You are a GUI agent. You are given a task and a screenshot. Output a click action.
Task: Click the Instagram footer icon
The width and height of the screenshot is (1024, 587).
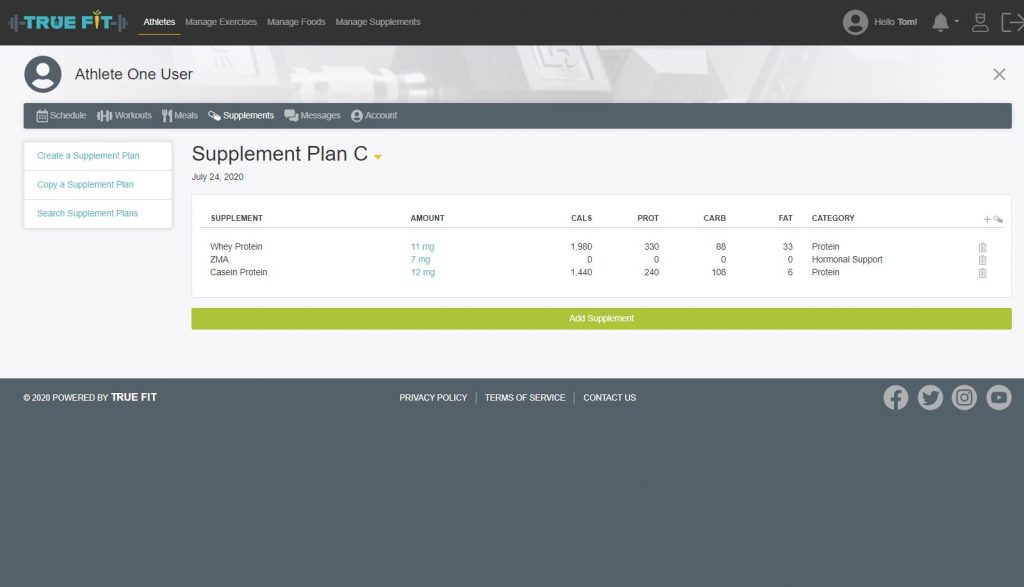964,398
